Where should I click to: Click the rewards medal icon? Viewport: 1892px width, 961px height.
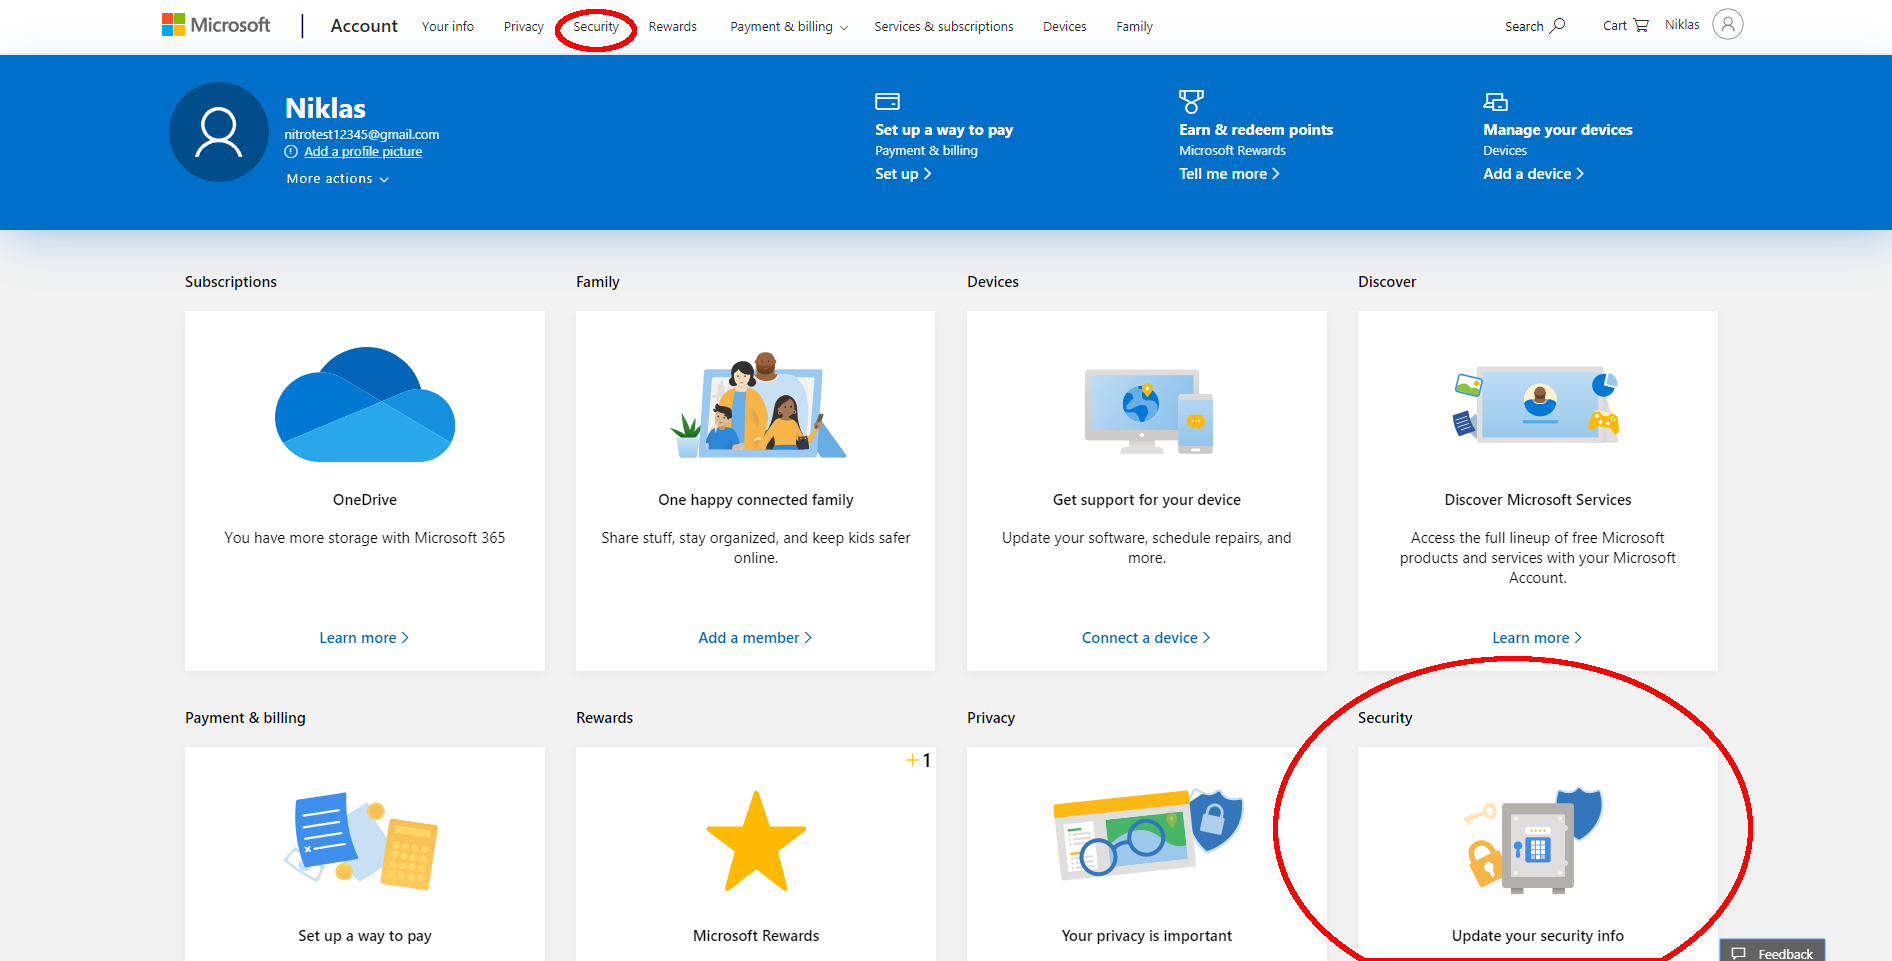coord(1191,101)
